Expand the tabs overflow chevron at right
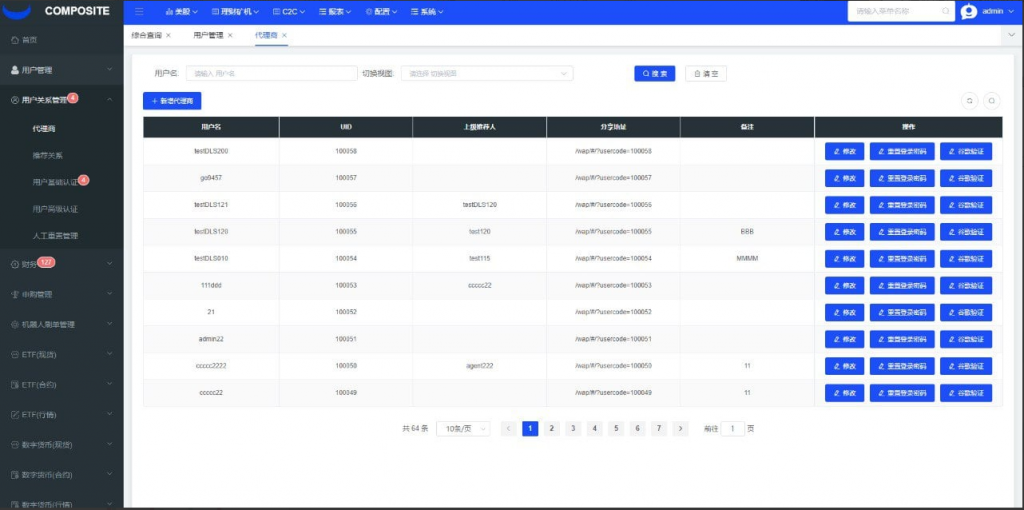Viewport: 1024px width, 510px height. [x=1010, y=35]
